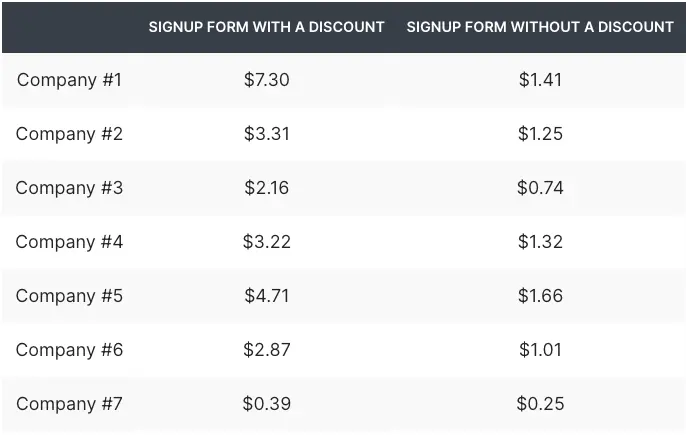Select the Company #3 row label
The image size is (686, 435).
click(69, 188)
